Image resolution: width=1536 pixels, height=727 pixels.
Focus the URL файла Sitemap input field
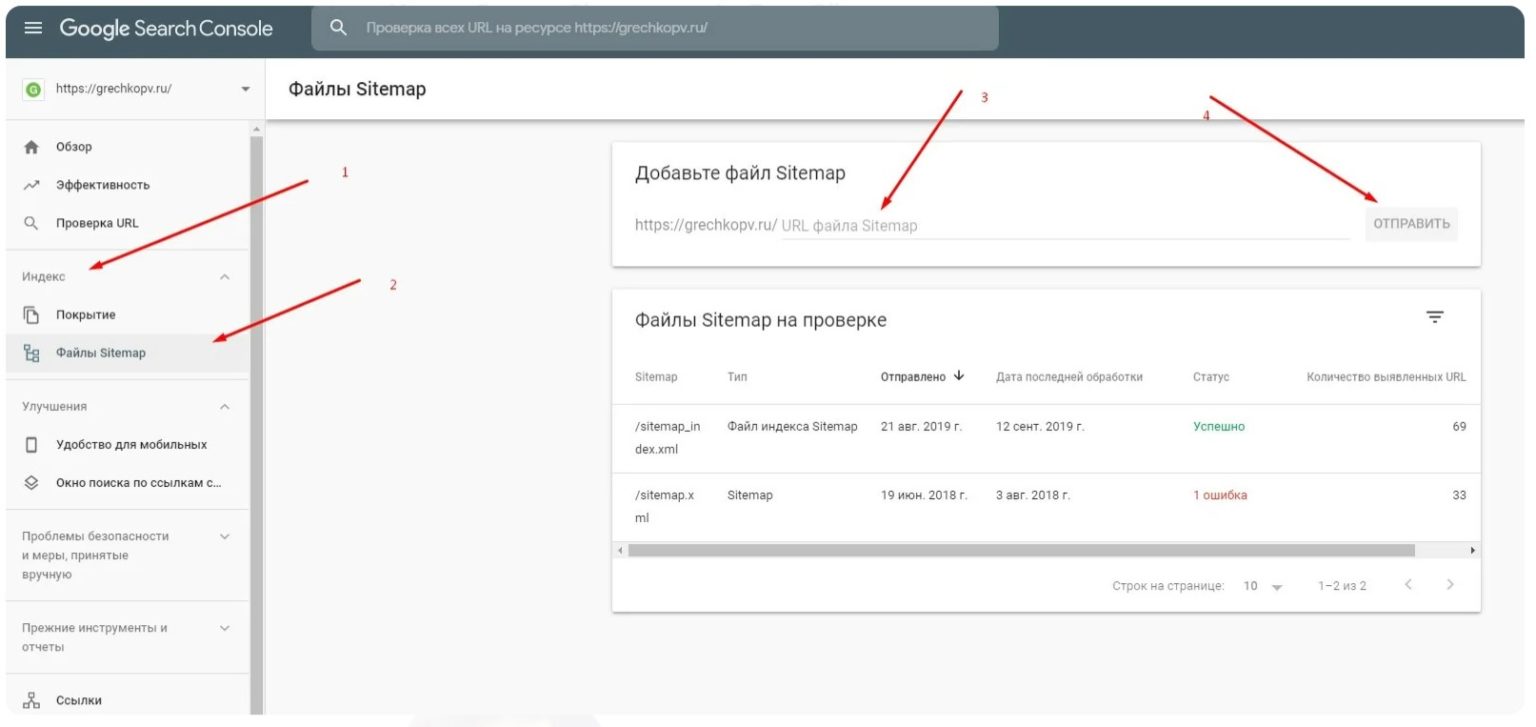[1065, 226]
